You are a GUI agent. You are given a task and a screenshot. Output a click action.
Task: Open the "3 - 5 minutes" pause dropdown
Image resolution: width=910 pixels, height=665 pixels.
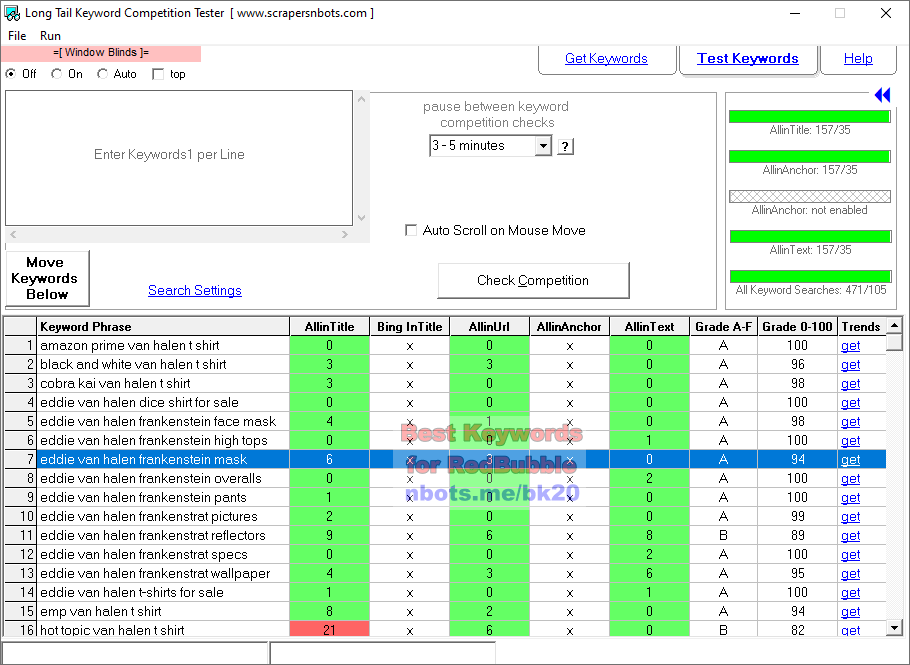[543, 146]
